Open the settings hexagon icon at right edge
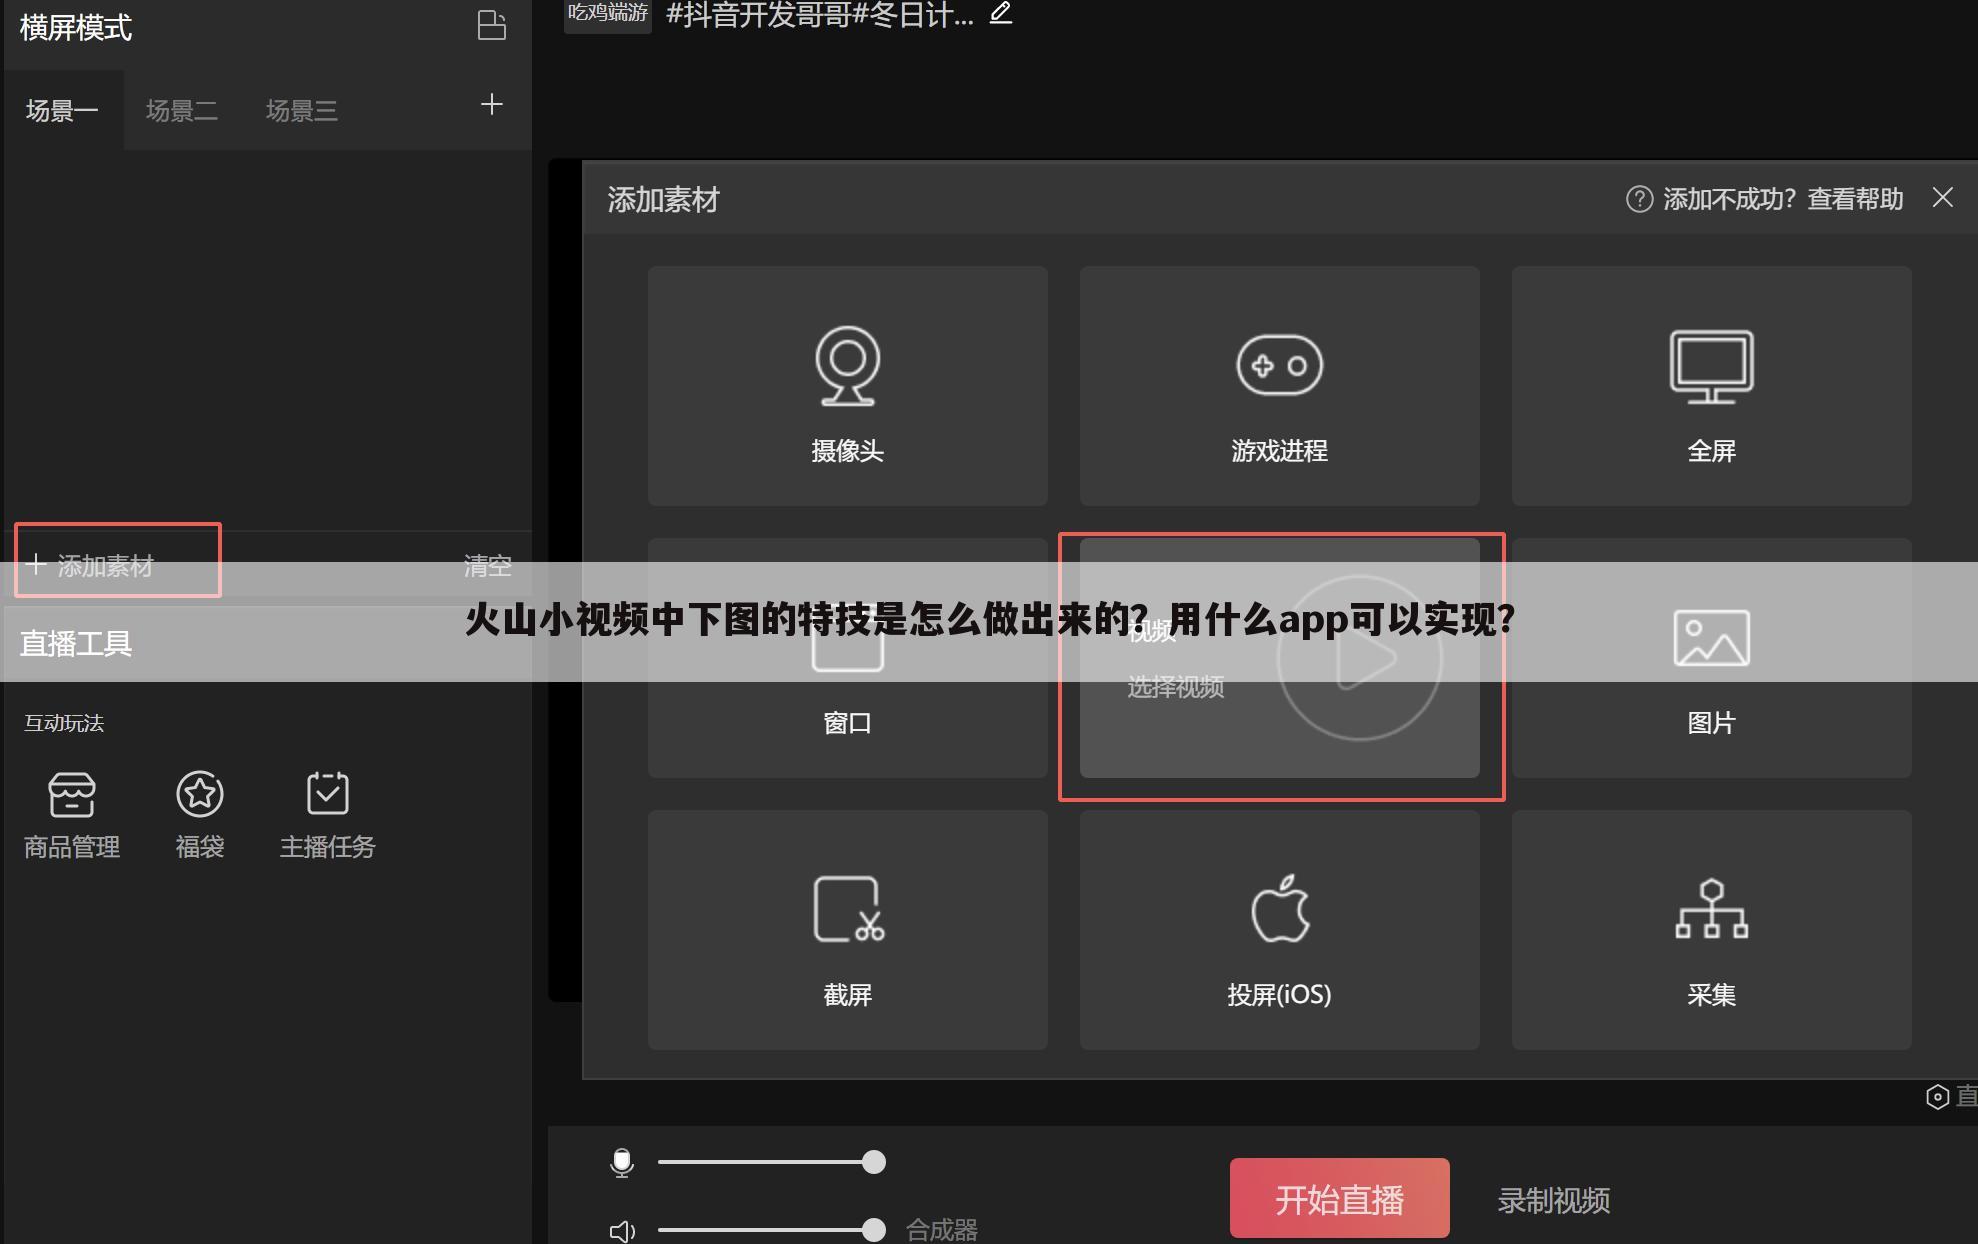1978x1244 pixels. [x=1937, y=1096]
